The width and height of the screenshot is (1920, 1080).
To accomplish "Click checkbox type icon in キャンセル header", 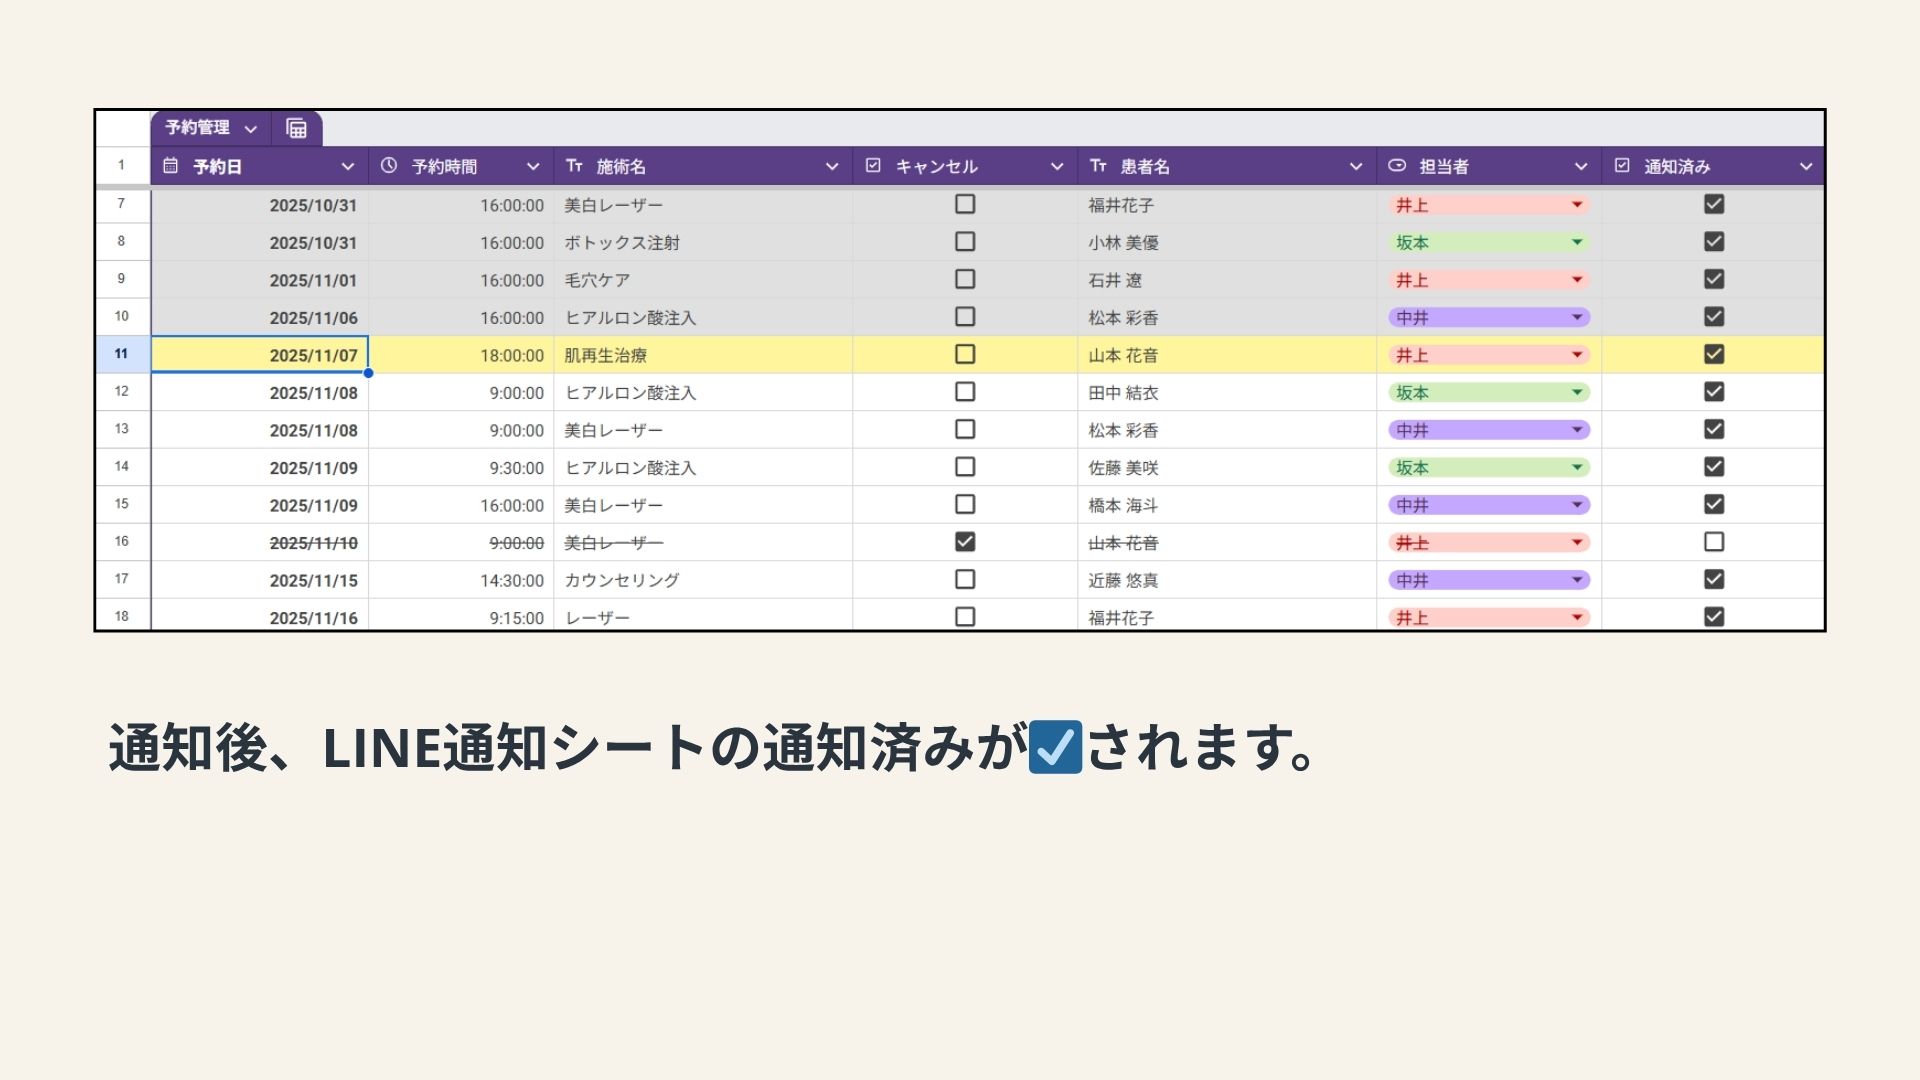I will coord(873,166).
